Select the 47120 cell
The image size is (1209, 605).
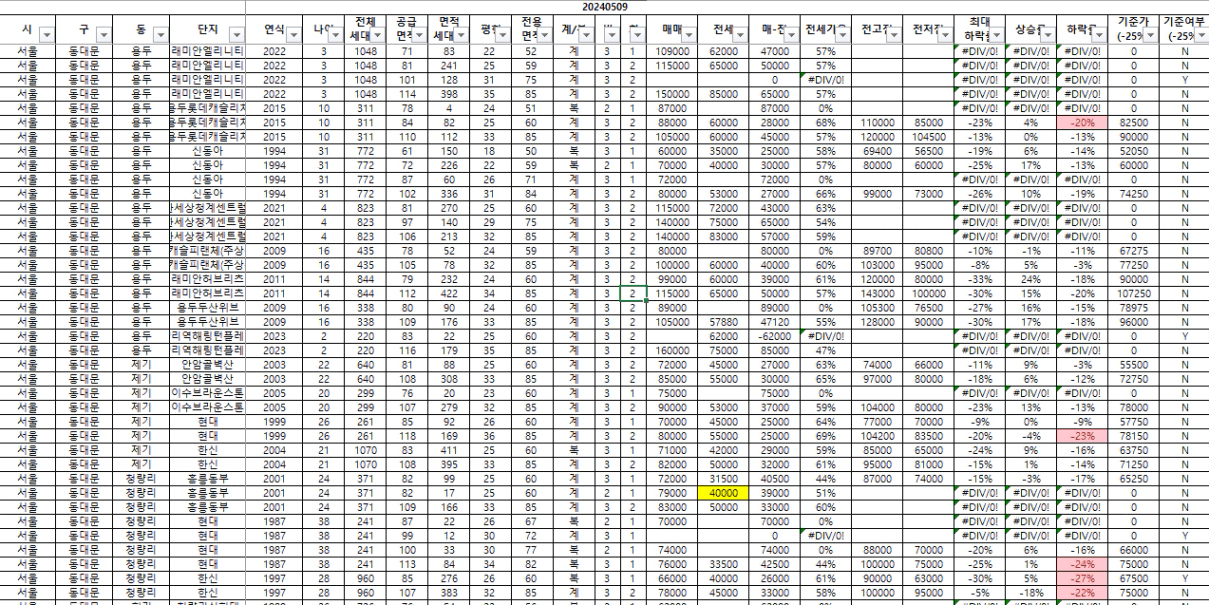coord(774,322)
